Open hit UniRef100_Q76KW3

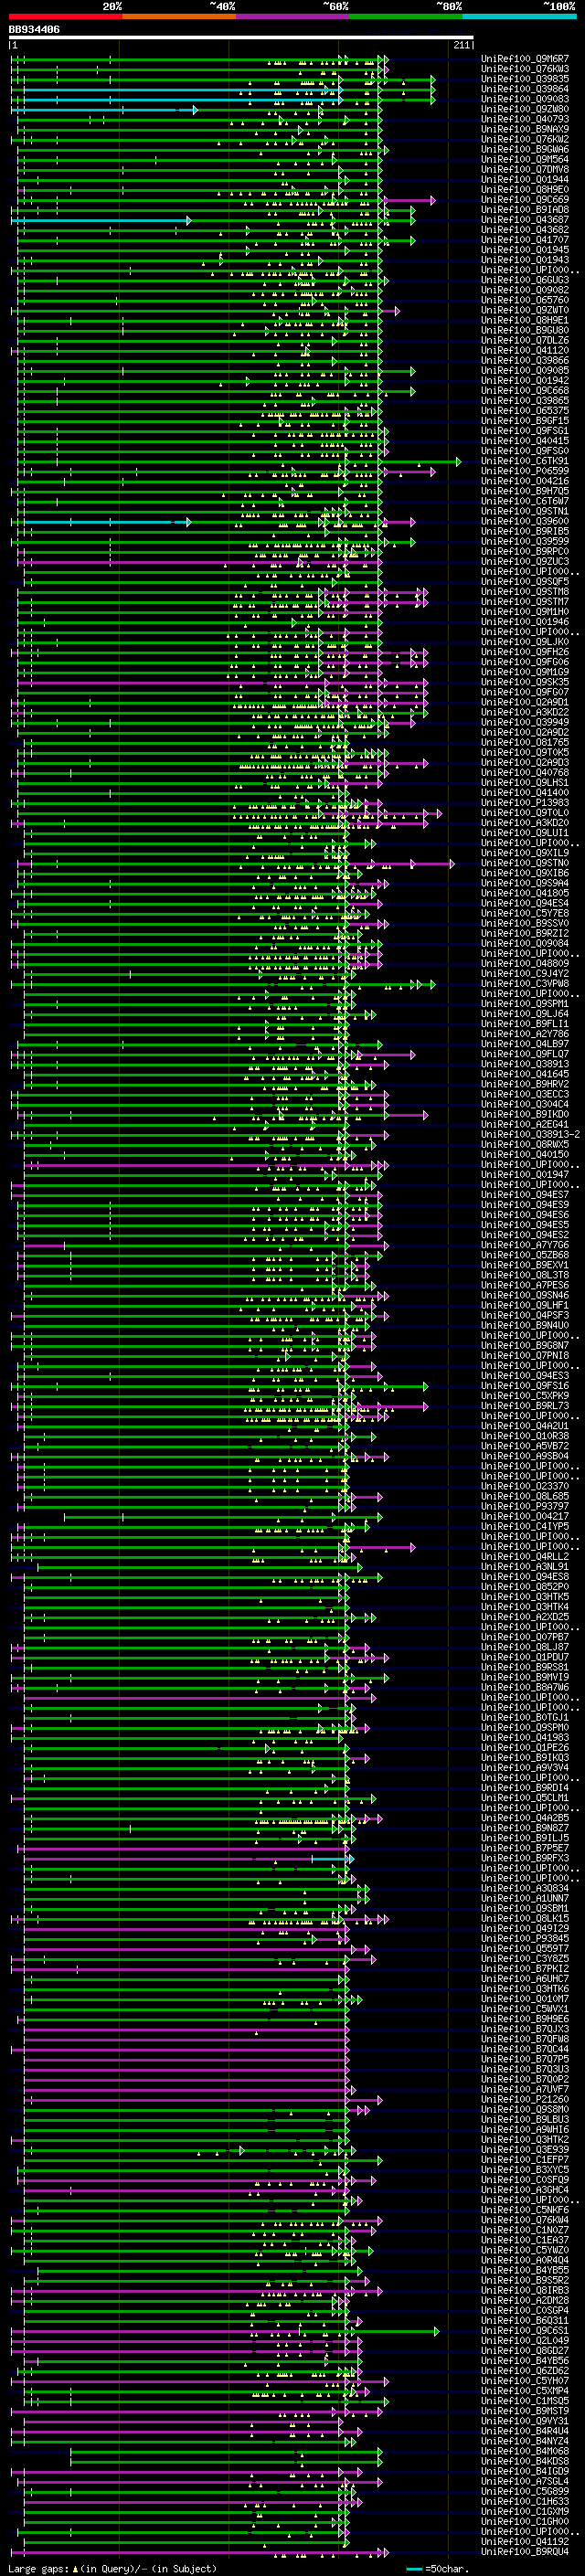tap(525, 69)
